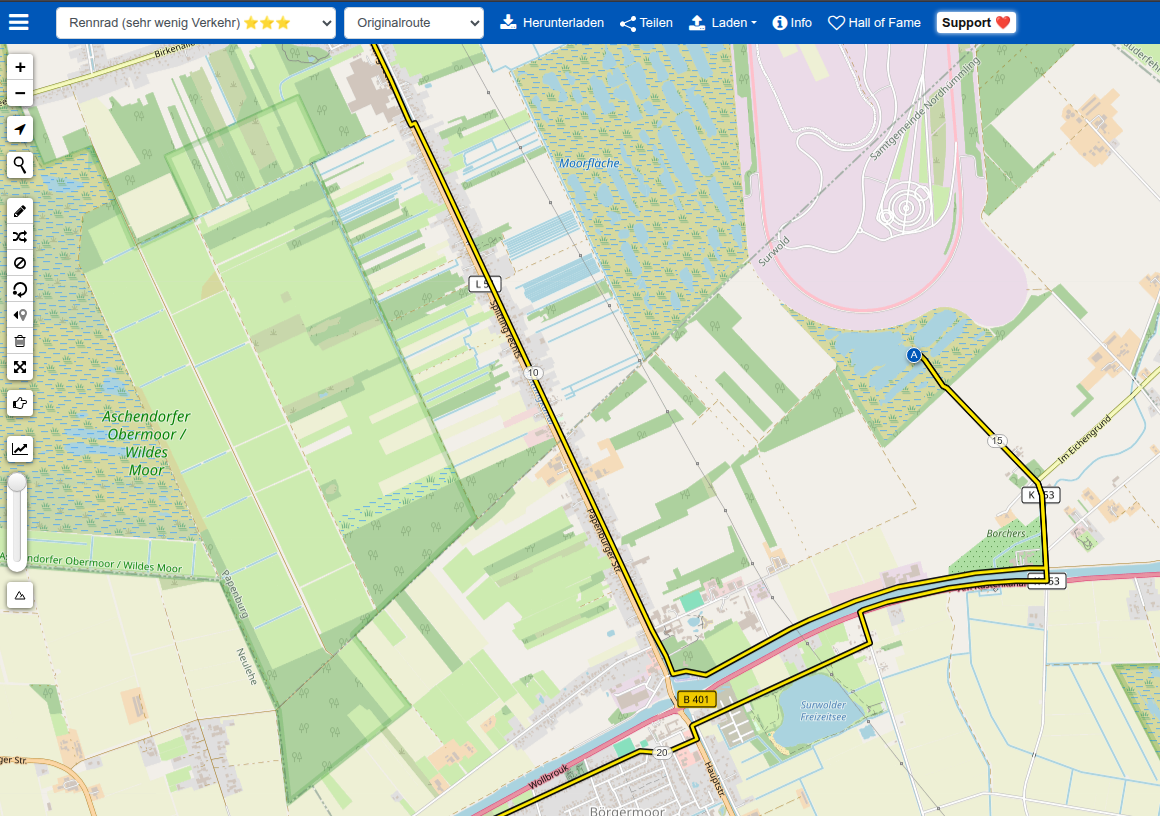Open the hamburger main menu
The width and height of the screenshot is (1160, 816).
[x=19, y=22]
